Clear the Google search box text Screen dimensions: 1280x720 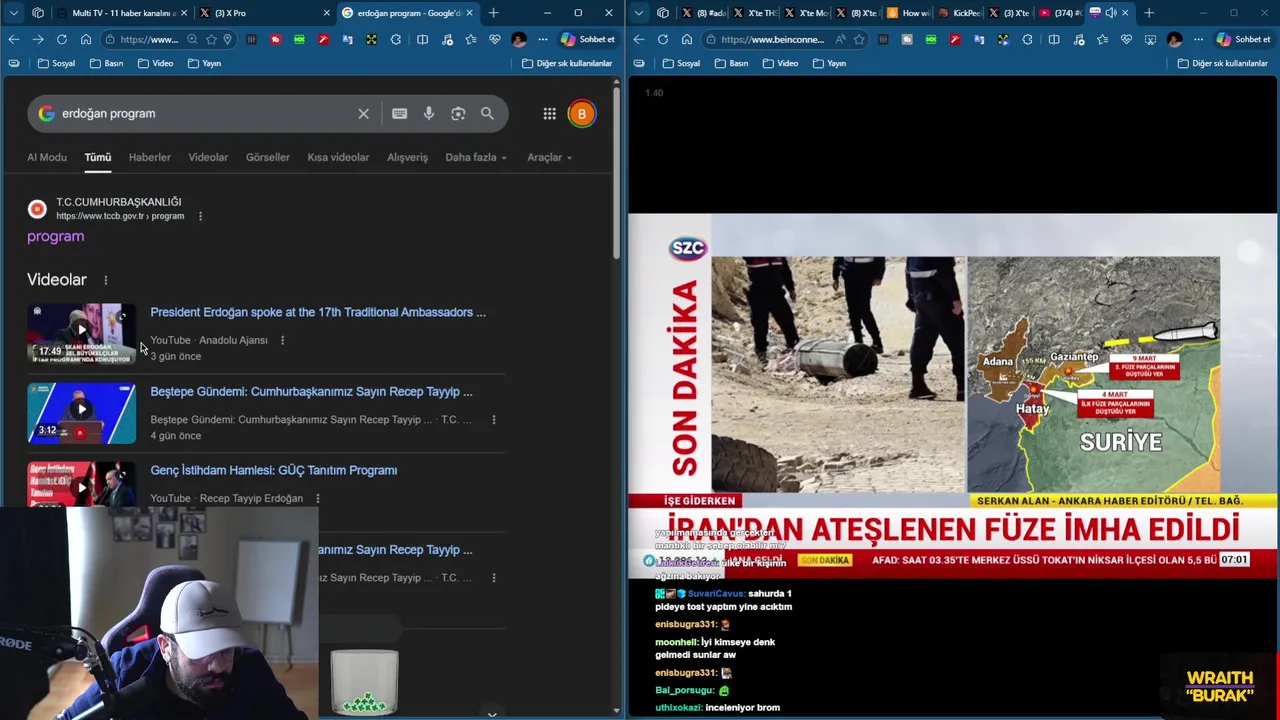(363, 113)
